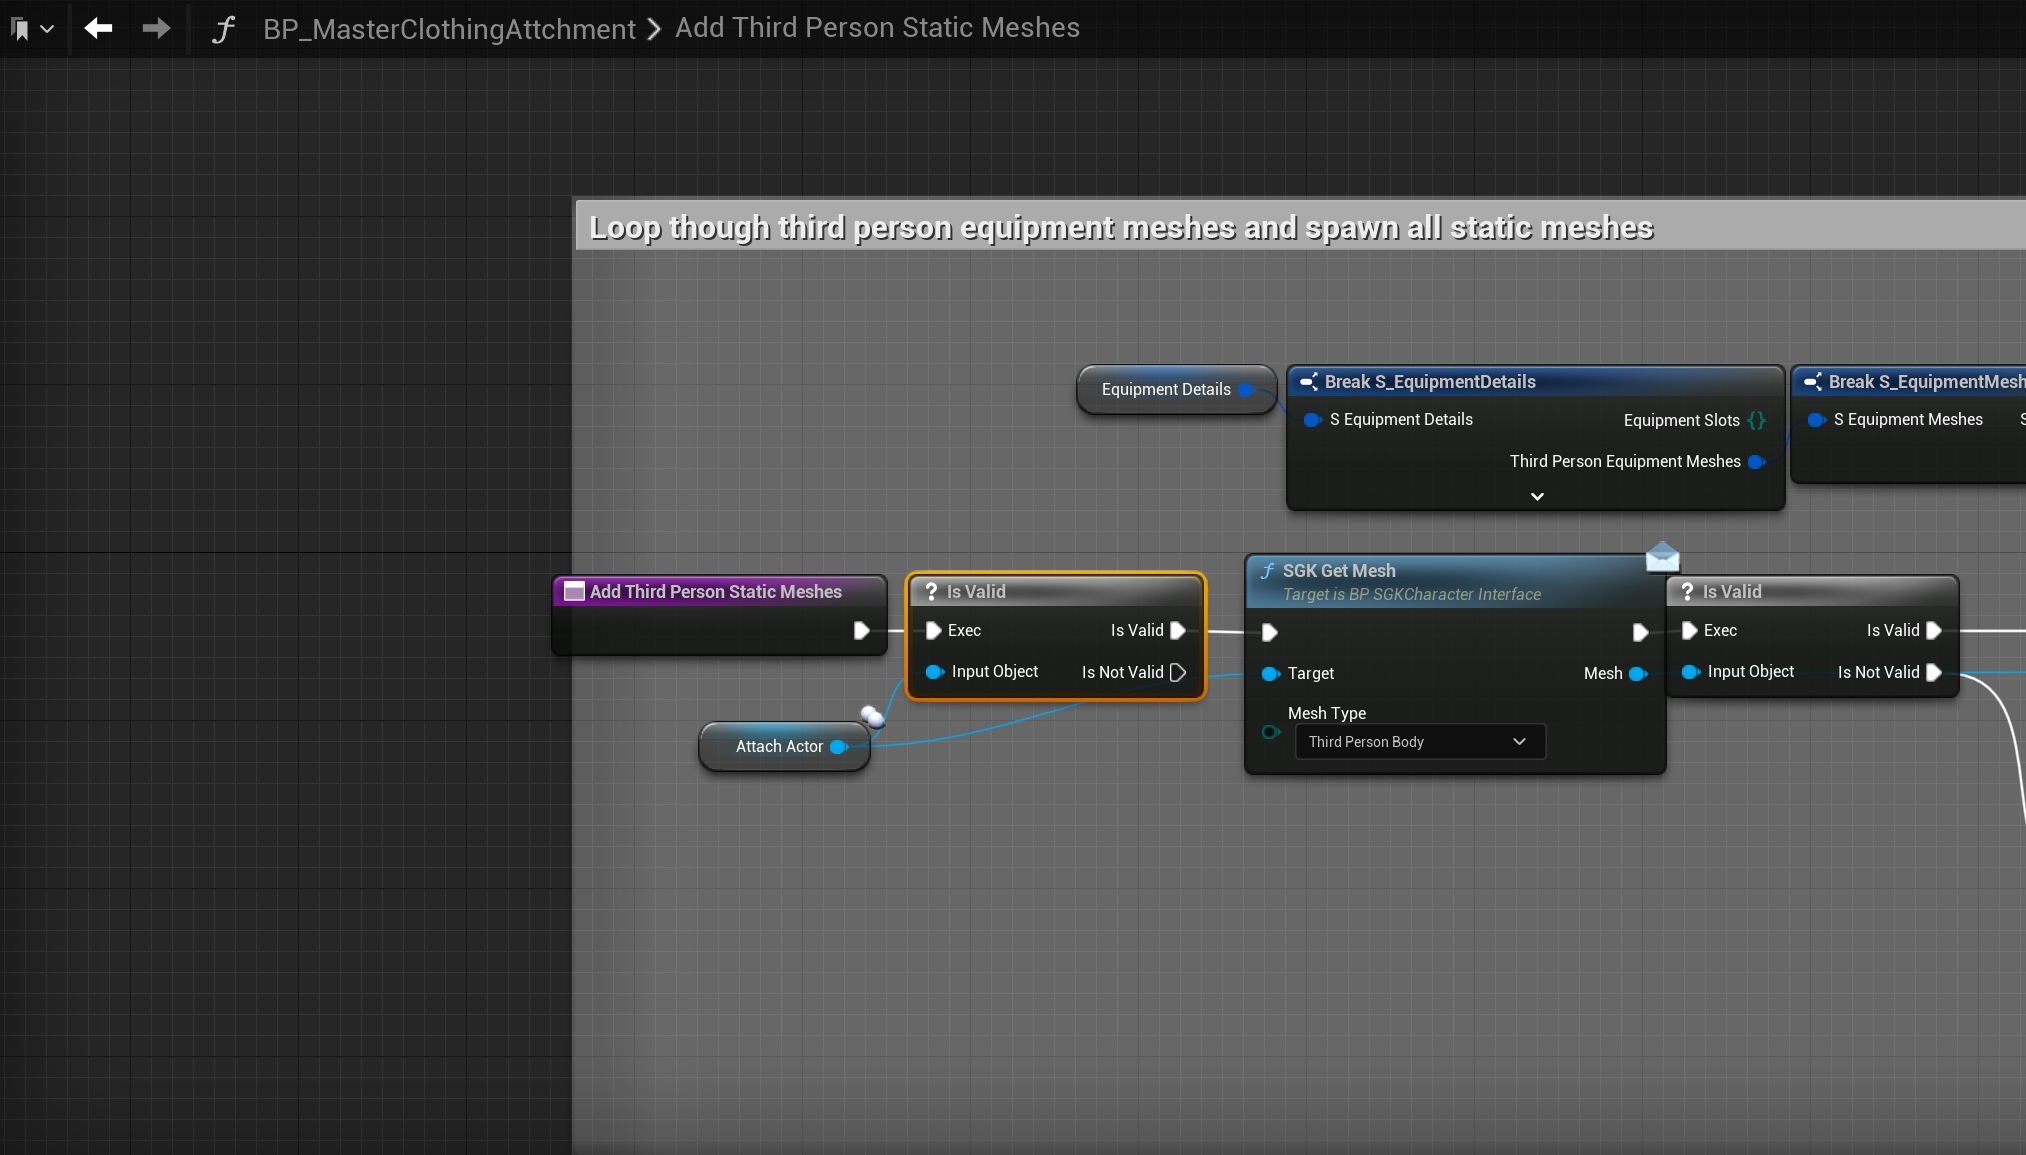
Task: Select the SGK Get Mesh node title
Action: click(1339, 571)
